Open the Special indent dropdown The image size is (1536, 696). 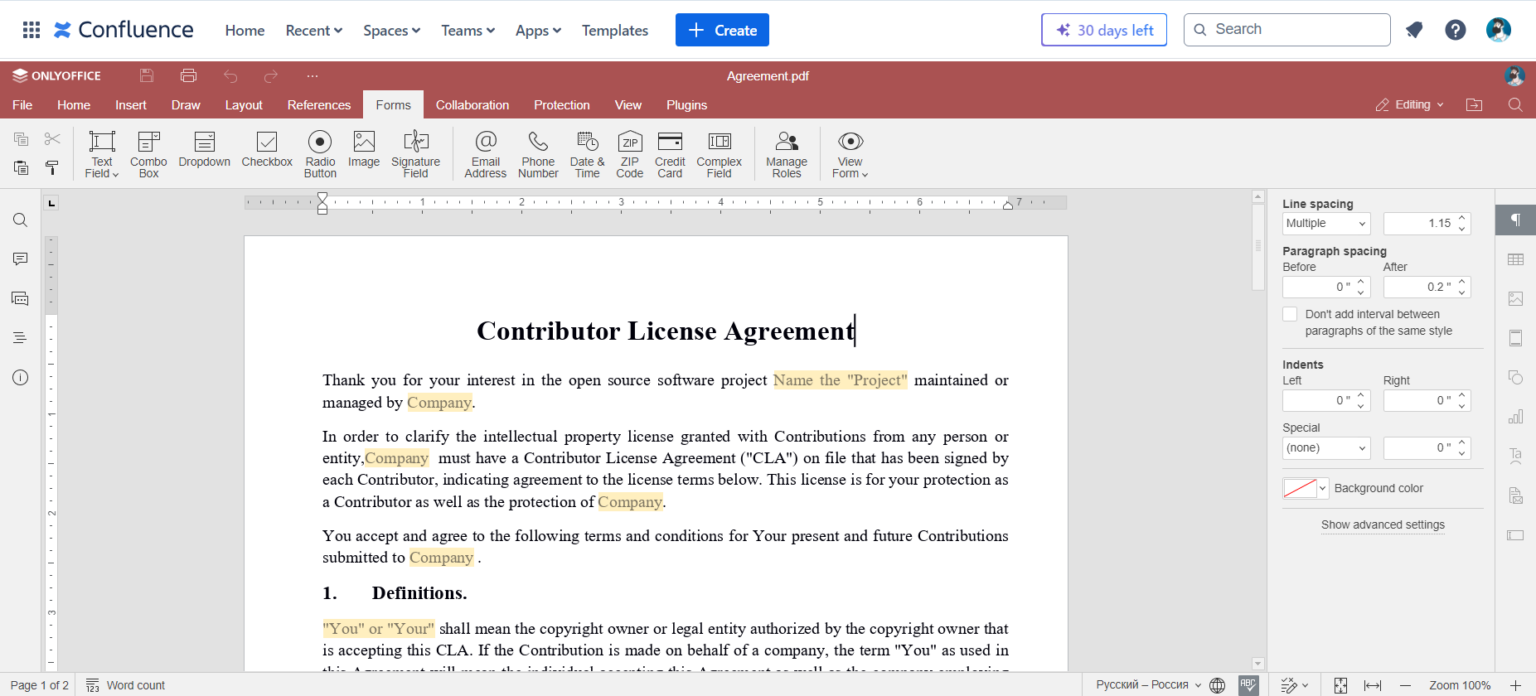[1325, 447]
